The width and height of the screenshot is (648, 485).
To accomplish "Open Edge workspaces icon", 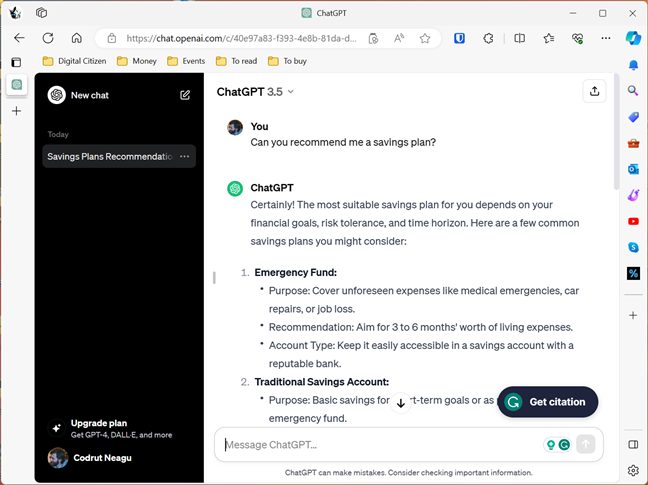I will tap(41, 13).
